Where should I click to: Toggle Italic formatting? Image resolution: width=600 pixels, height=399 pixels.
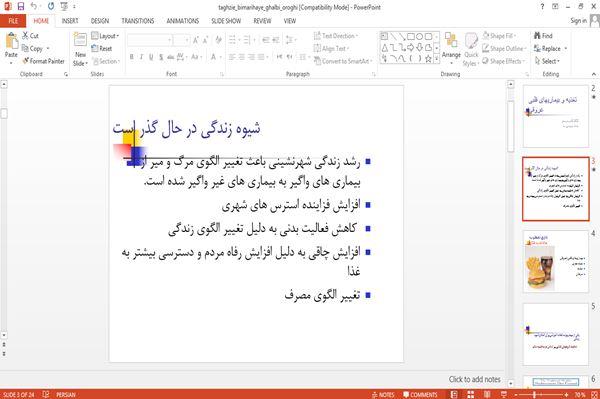coord(141,57)
